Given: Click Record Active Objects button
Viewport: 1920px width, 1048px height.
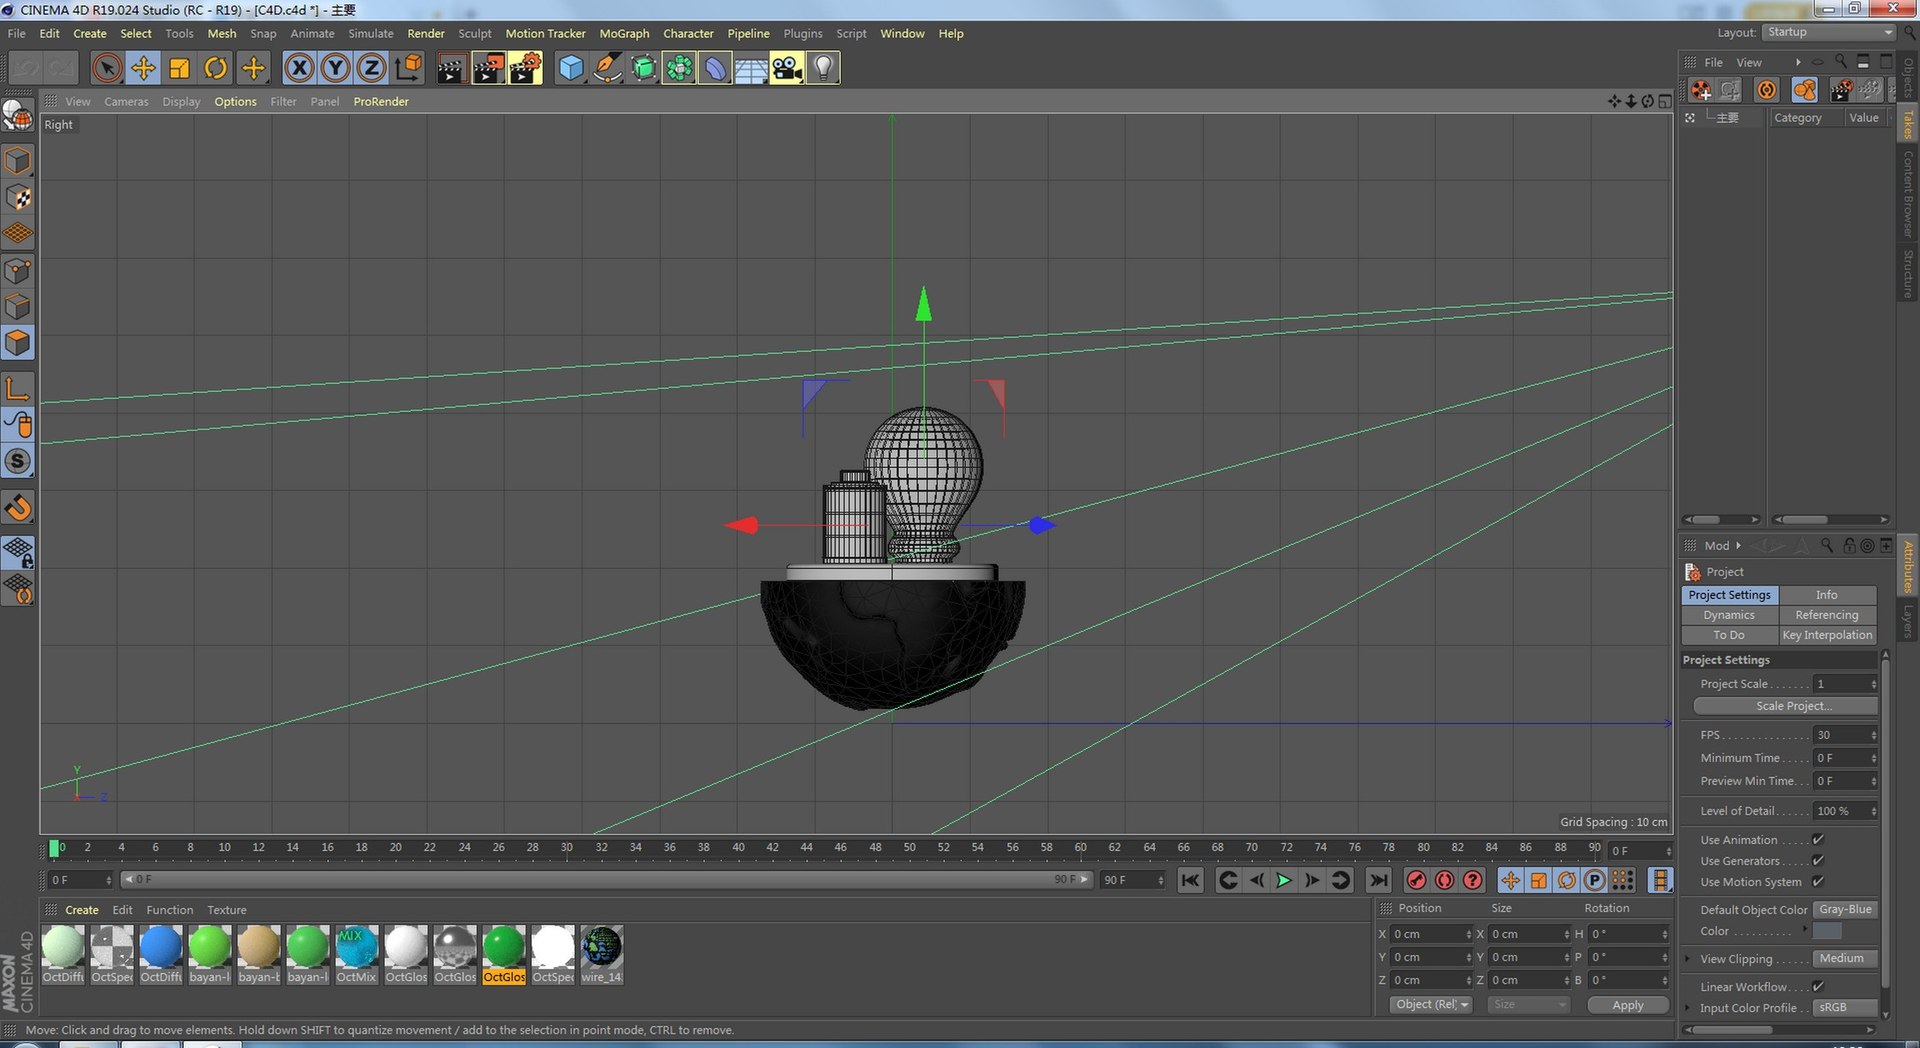Looking at the screenshot, I should pos(1416,880).
